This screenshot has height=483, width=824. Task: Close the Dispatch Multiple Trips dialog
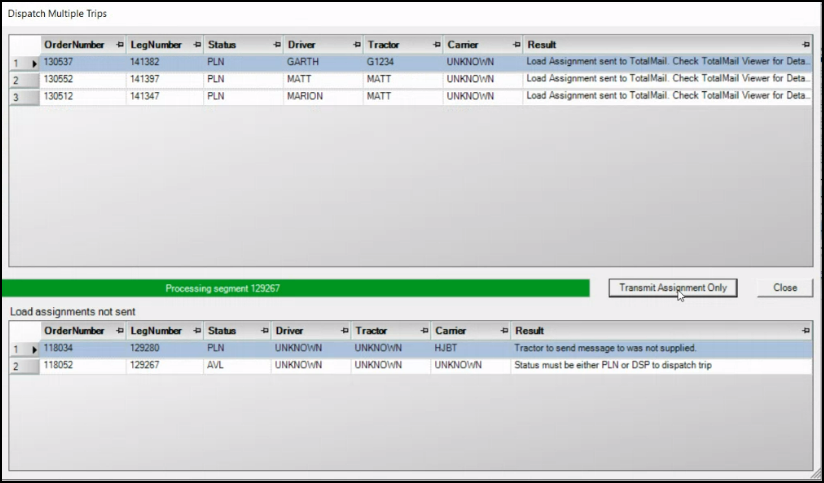(x=785, y=288)
